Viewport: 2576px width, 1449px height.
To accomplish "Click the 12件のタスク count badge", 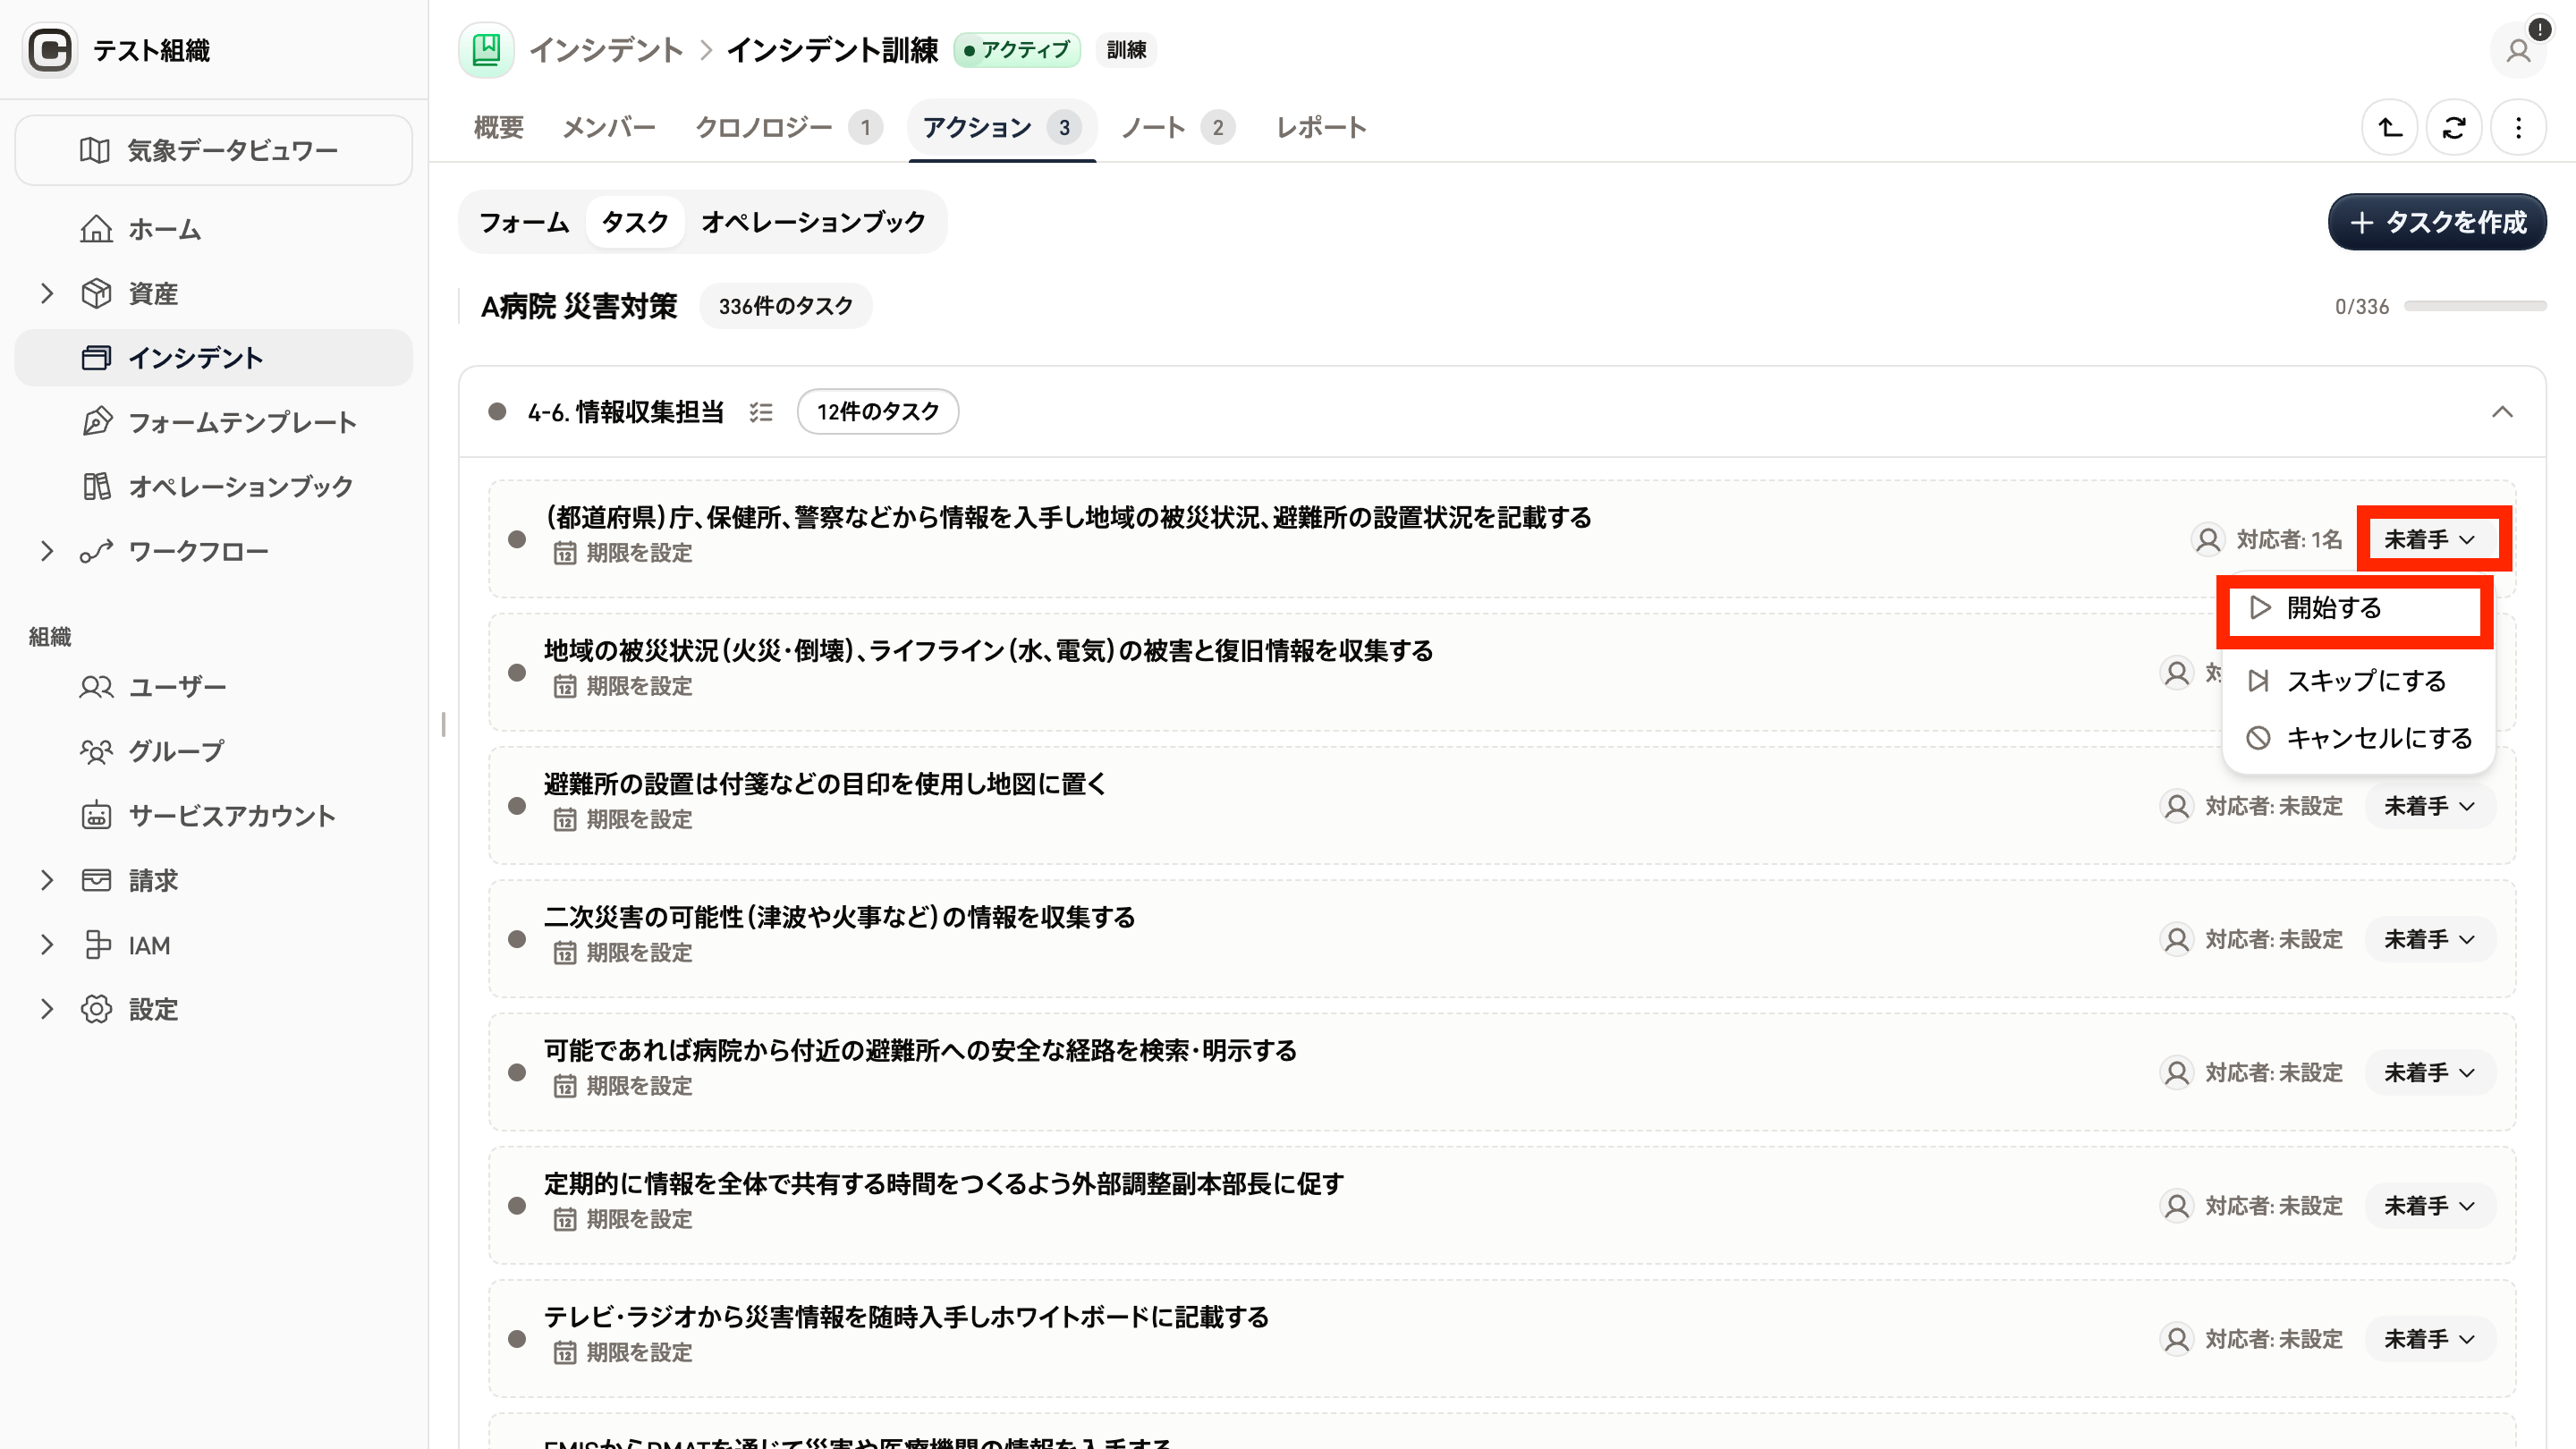I will coord(877,412).
